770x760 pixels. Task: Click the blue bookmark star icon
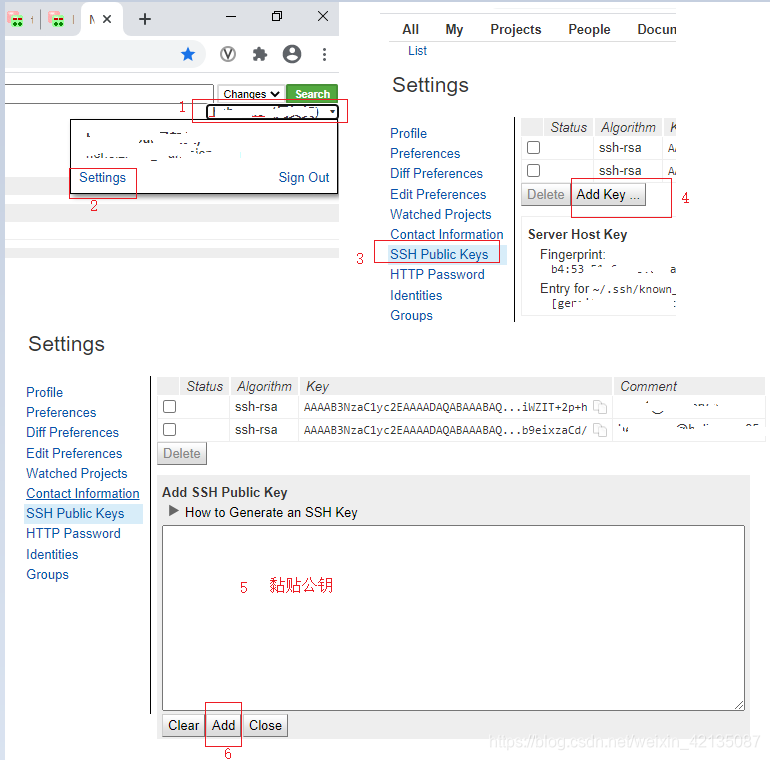[x=188, y=54]
